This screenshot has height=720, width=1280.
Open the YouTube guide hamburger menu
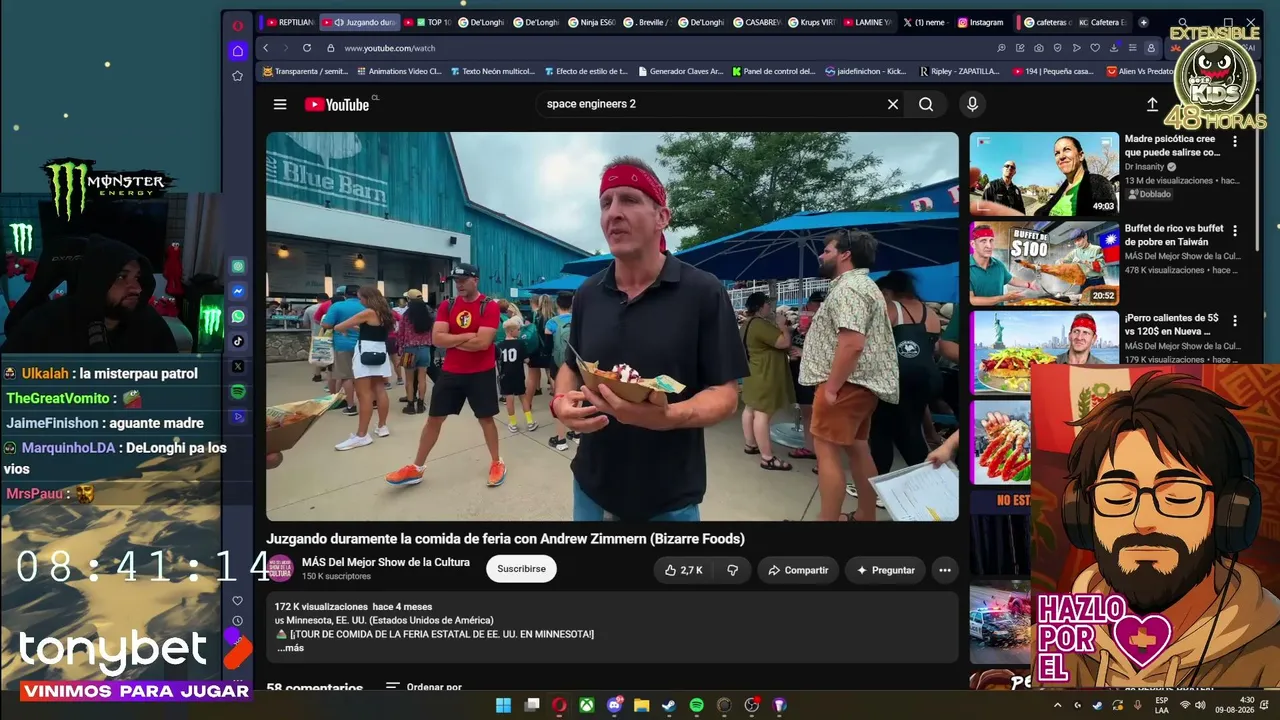tap(280, 104)
